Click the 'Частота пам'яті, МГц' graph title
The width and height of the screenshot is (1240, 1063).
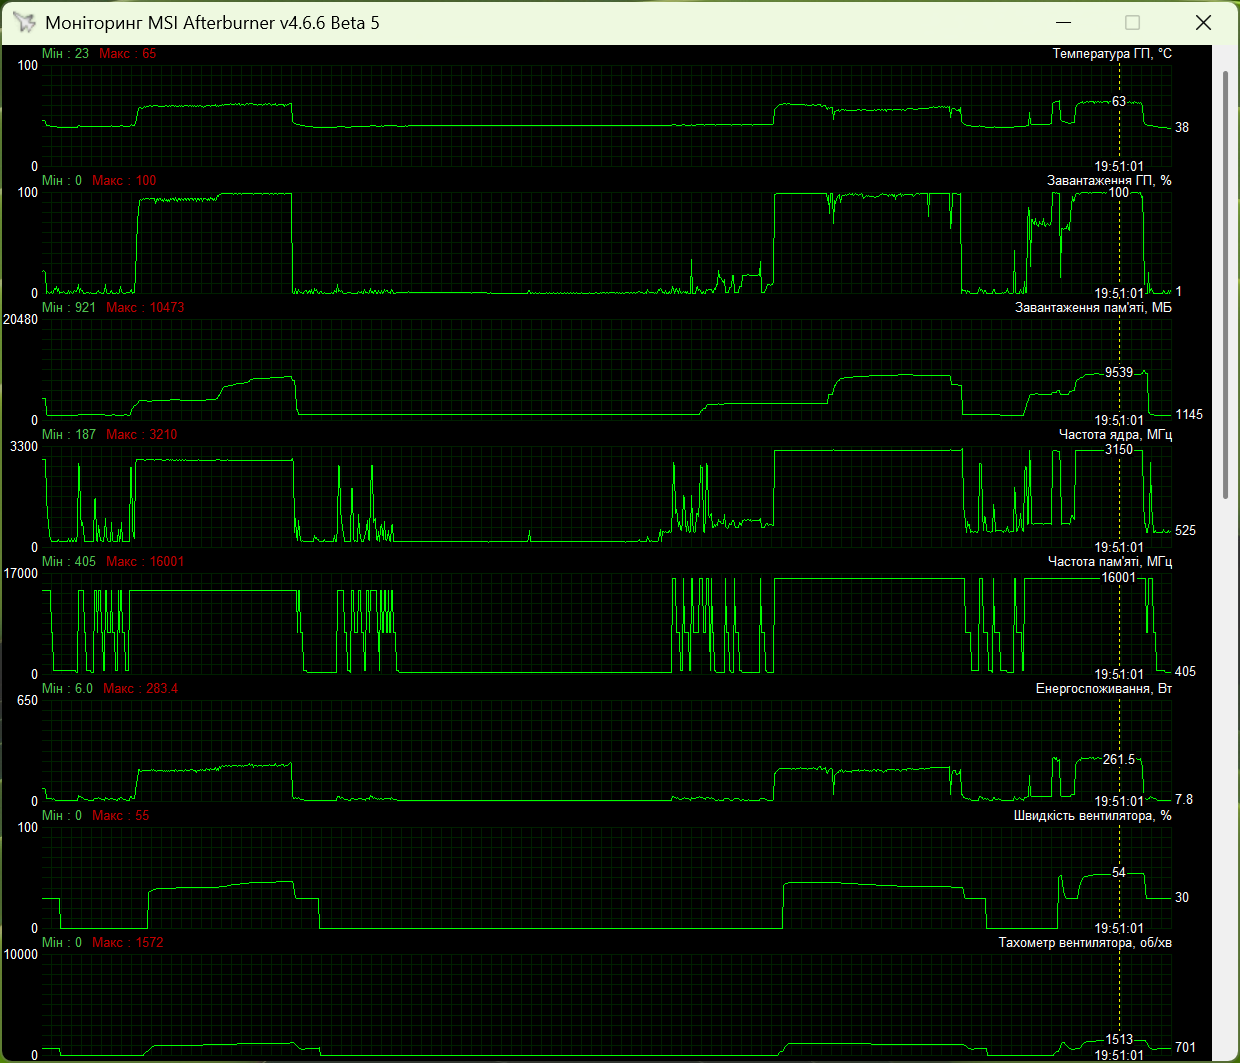point(1109,562)
